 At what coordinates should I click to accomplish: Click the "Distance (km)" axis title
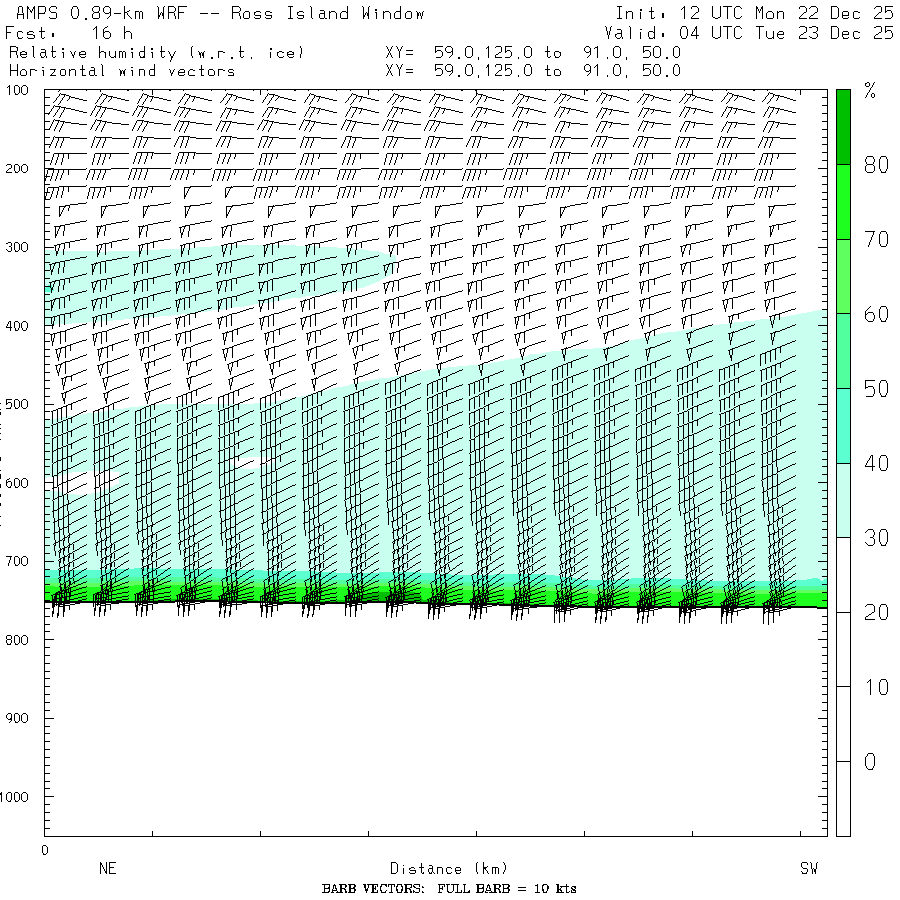[x=449, y=869]
